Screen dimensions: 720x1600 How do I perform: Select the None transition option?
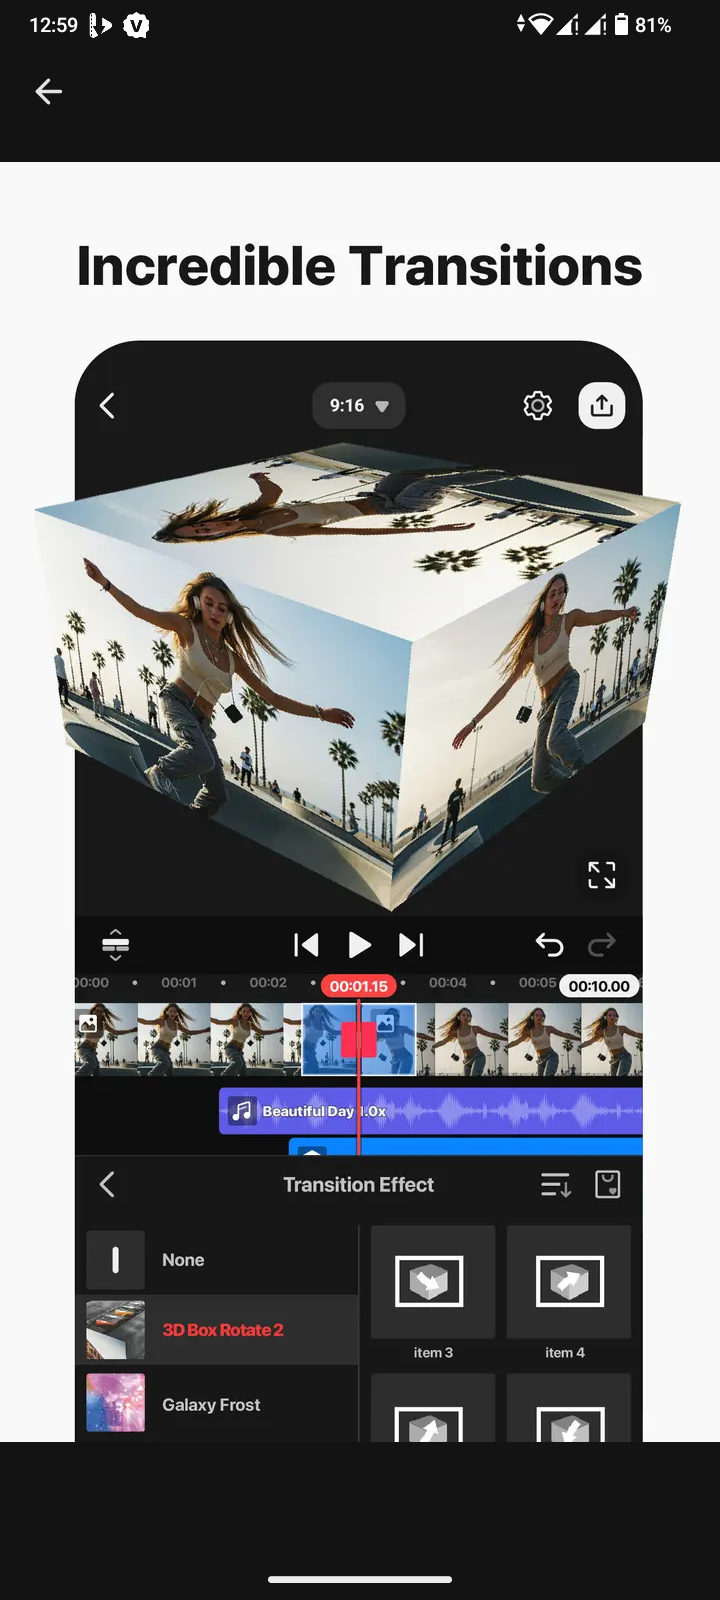217,1260
